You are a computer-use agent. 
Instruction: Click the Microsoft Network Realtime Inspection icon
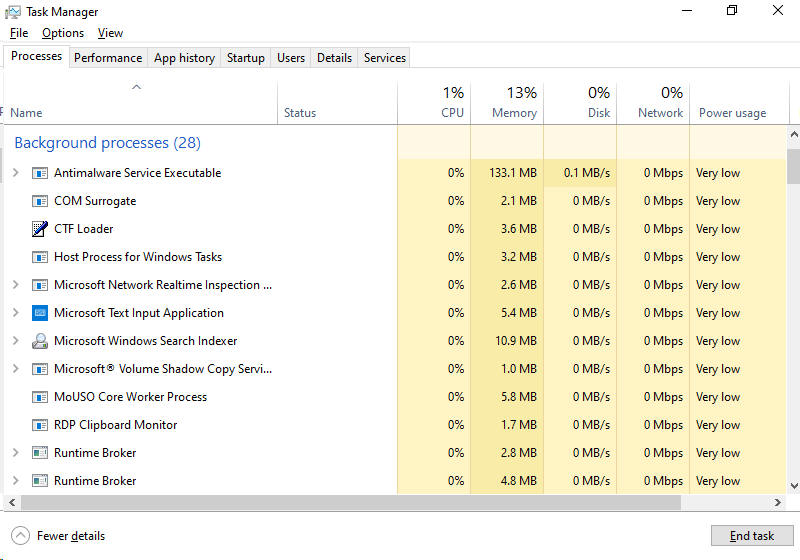(x=40, y=285)
